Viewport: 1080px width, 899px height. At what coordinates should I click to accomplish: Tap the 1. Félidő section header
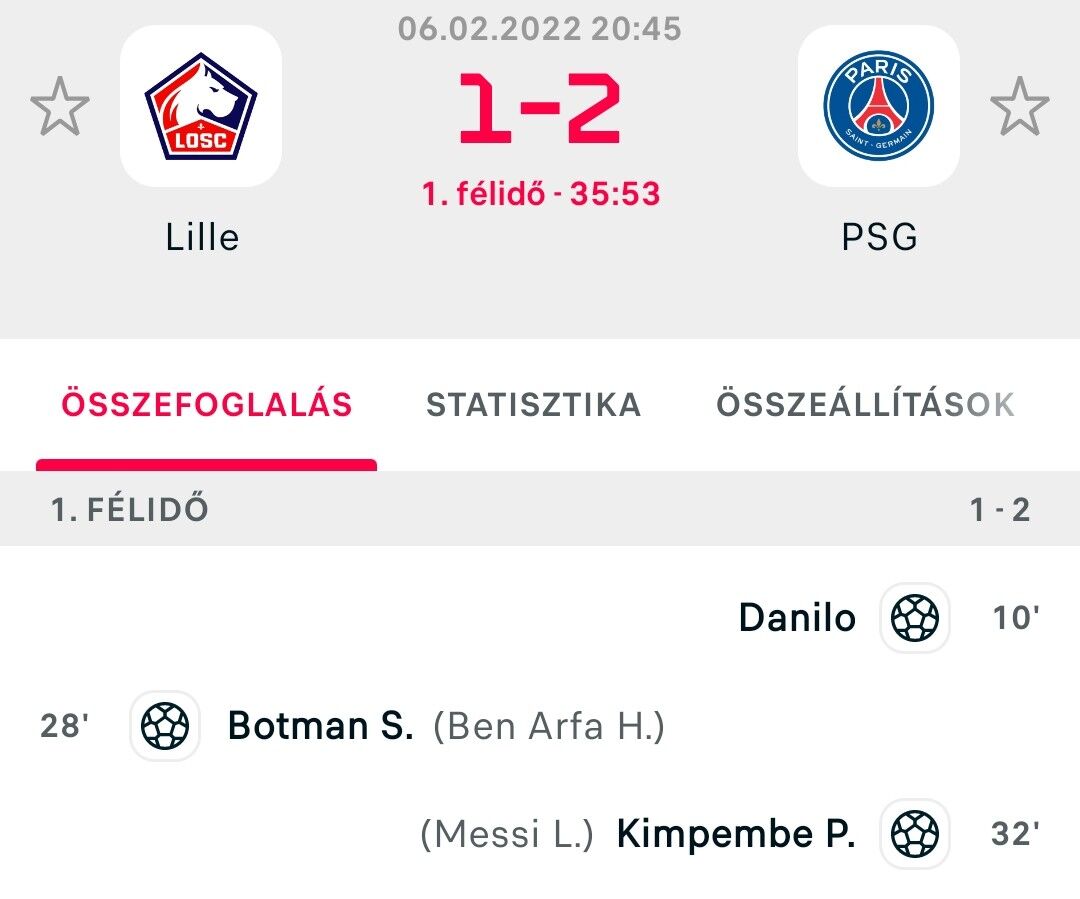130,510
